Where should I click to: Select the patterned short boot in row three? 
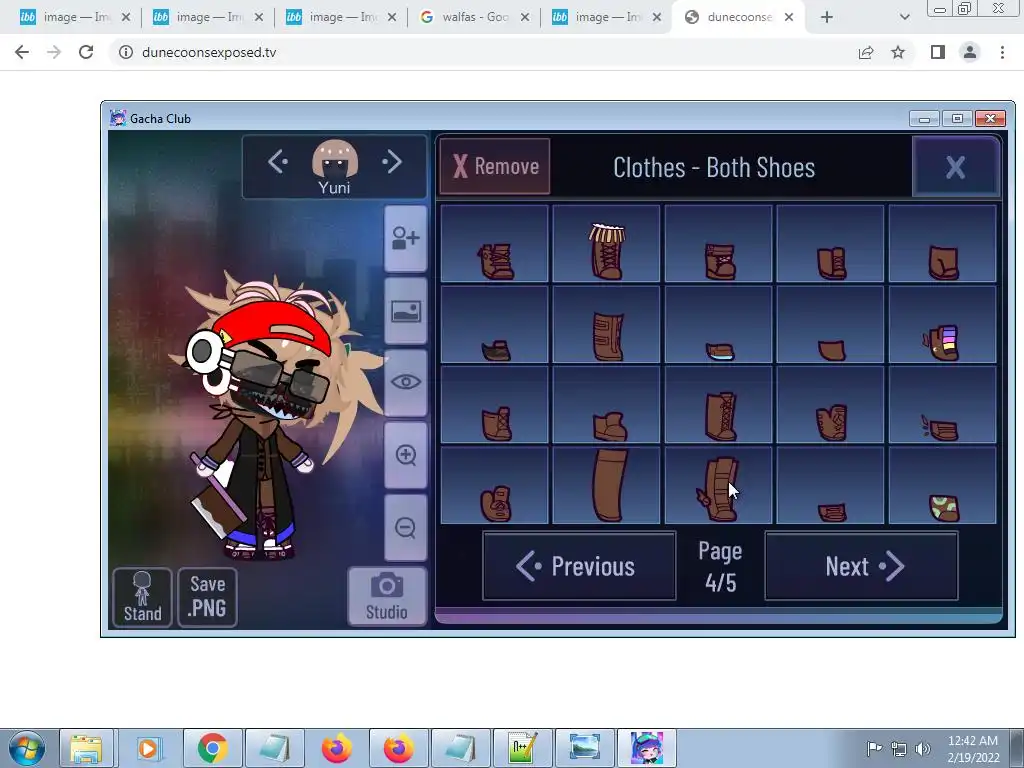pos(830,405)
